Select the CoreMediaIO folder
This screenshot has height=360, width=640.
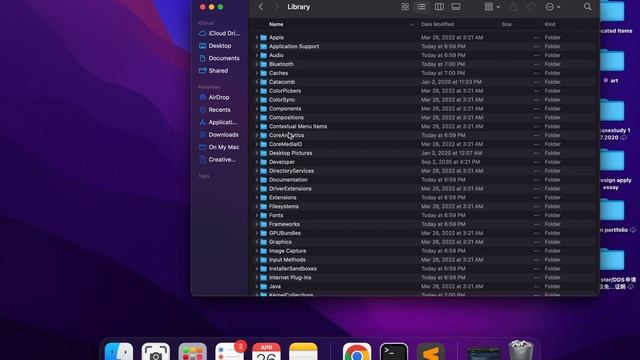(424, 144)
